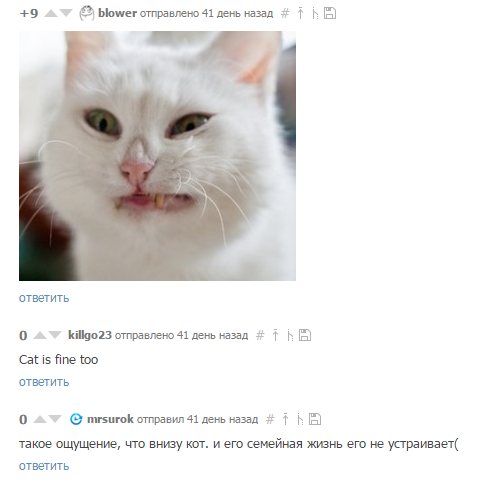The height and width of the screenshot is (483, 493).
Task: Save mrsurok's comment with floppy icon
Action: tap(315, 419)
